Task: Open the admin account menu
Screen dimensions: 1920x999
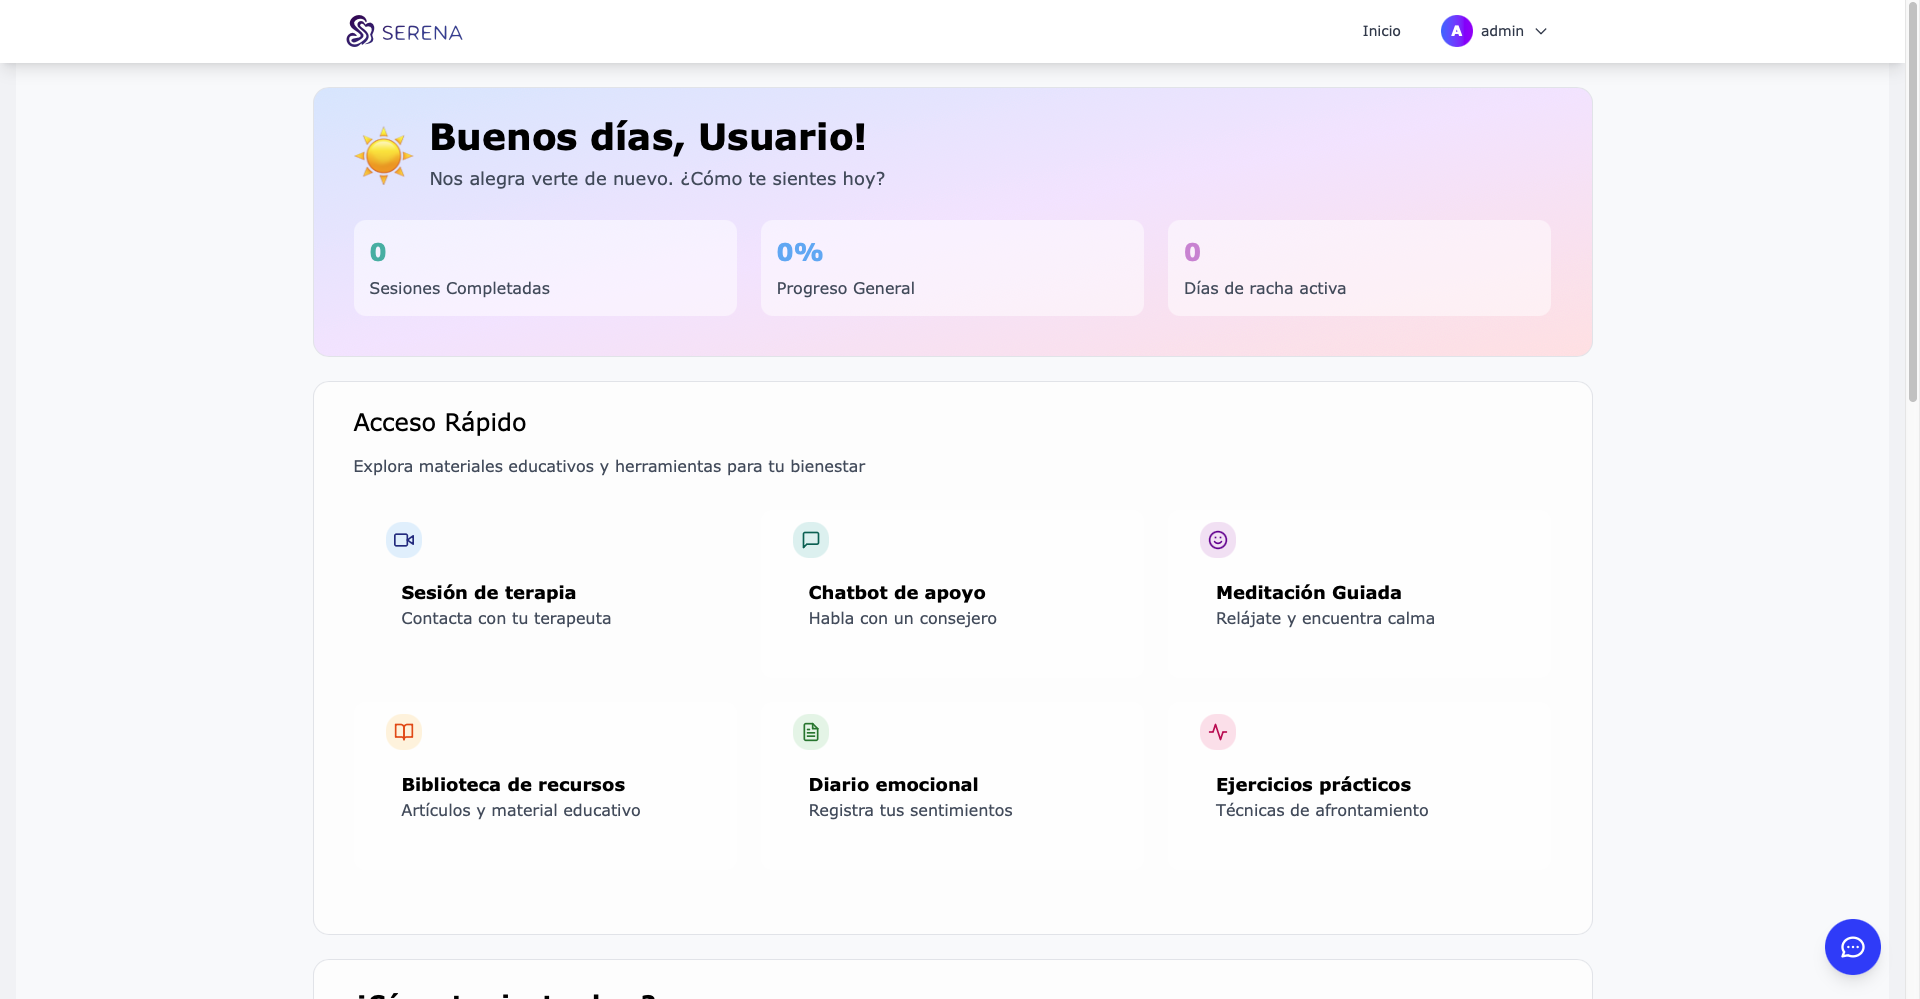Action: tap(1502, 31)
